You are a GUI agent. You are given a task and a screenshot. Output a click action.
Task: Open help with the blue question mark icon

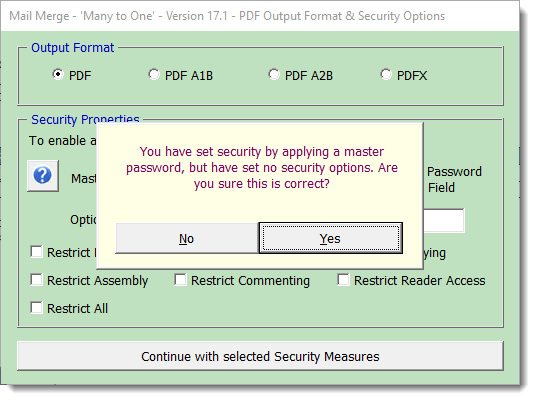pos(43,176)
